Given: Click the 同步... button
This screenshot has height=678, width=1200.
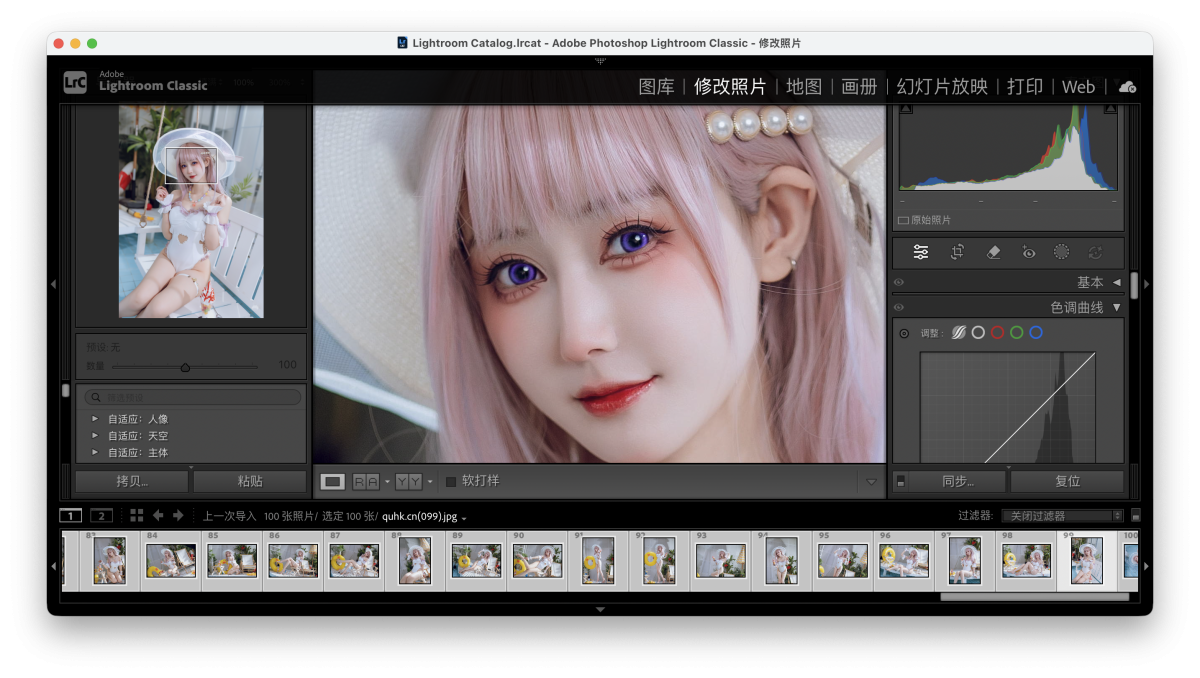Looking at the screenshot, I should 958,481.
